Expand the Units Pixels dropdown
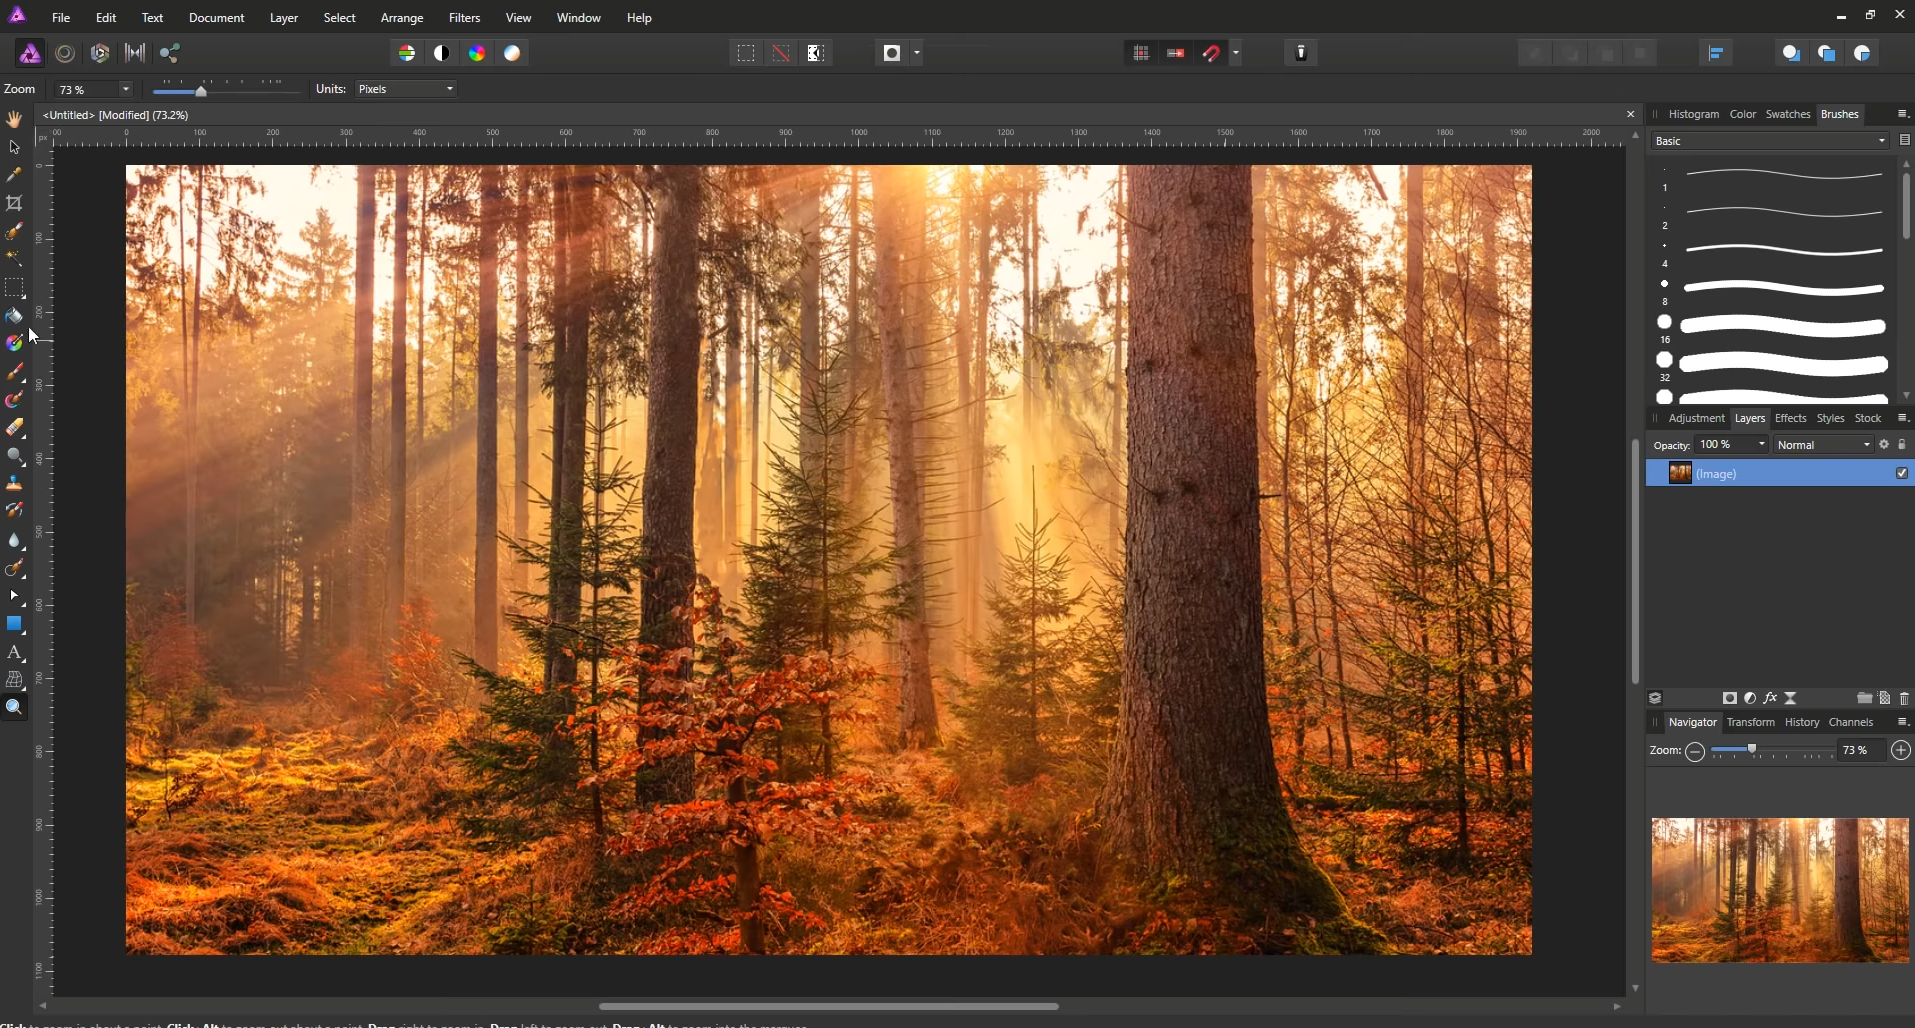Viewport: 1915px width, 1028px height. (405, 89)
